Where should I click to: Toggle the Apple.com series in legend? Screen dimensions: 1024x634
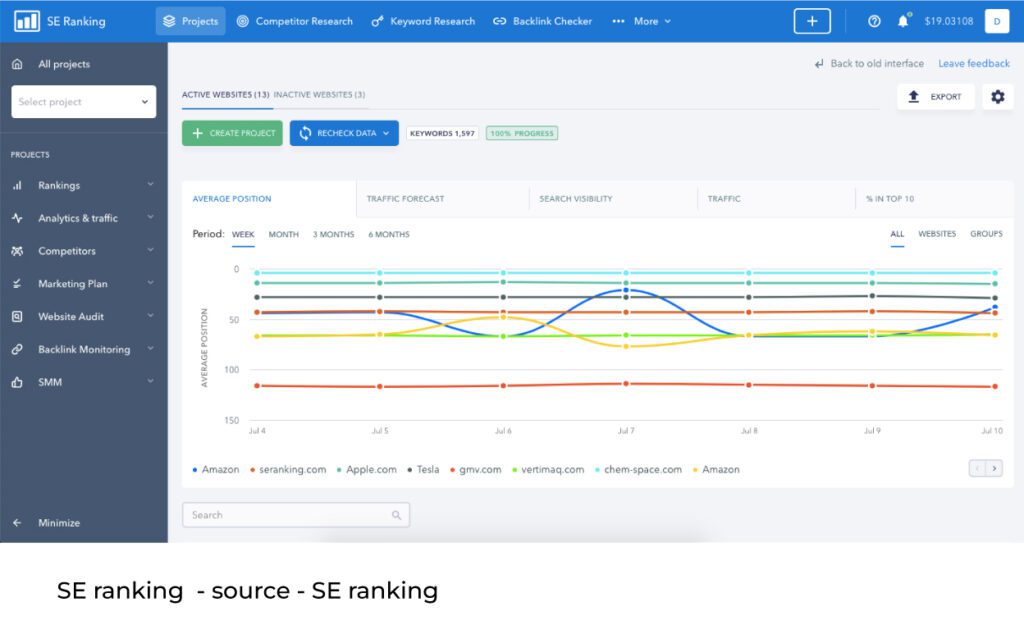366,469
